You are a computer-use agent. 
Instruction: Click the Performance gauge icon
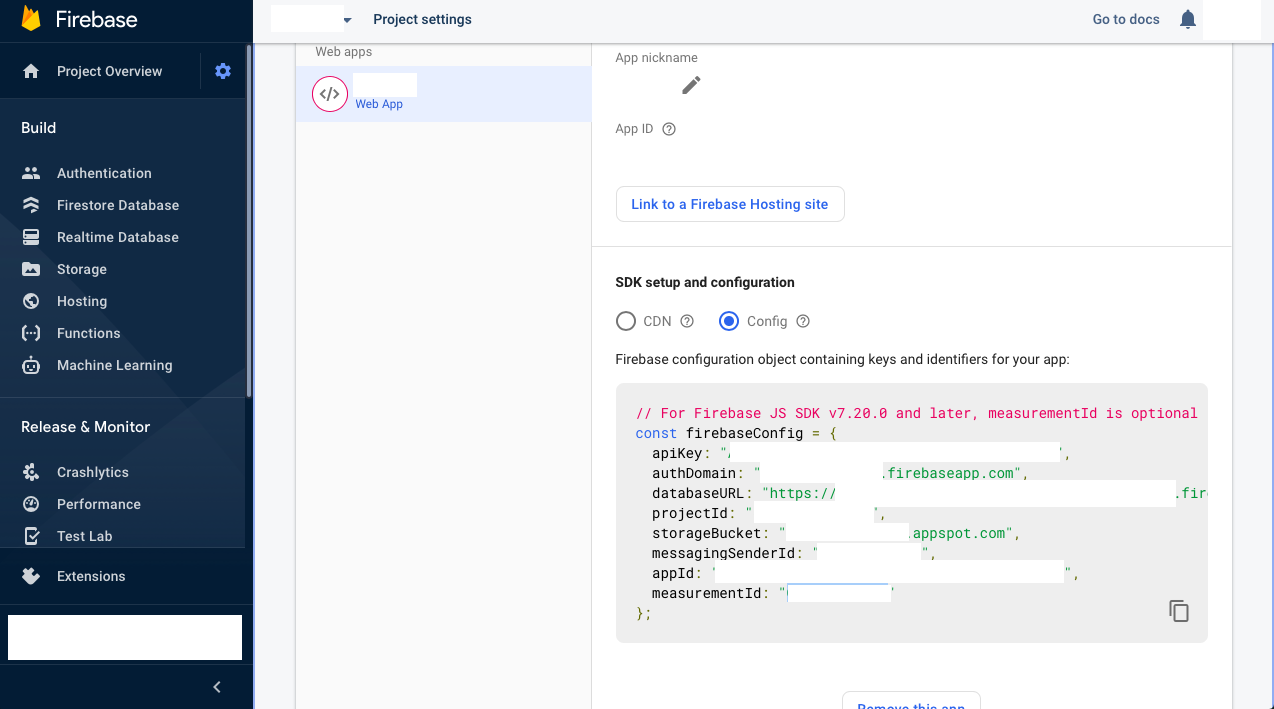31,504
